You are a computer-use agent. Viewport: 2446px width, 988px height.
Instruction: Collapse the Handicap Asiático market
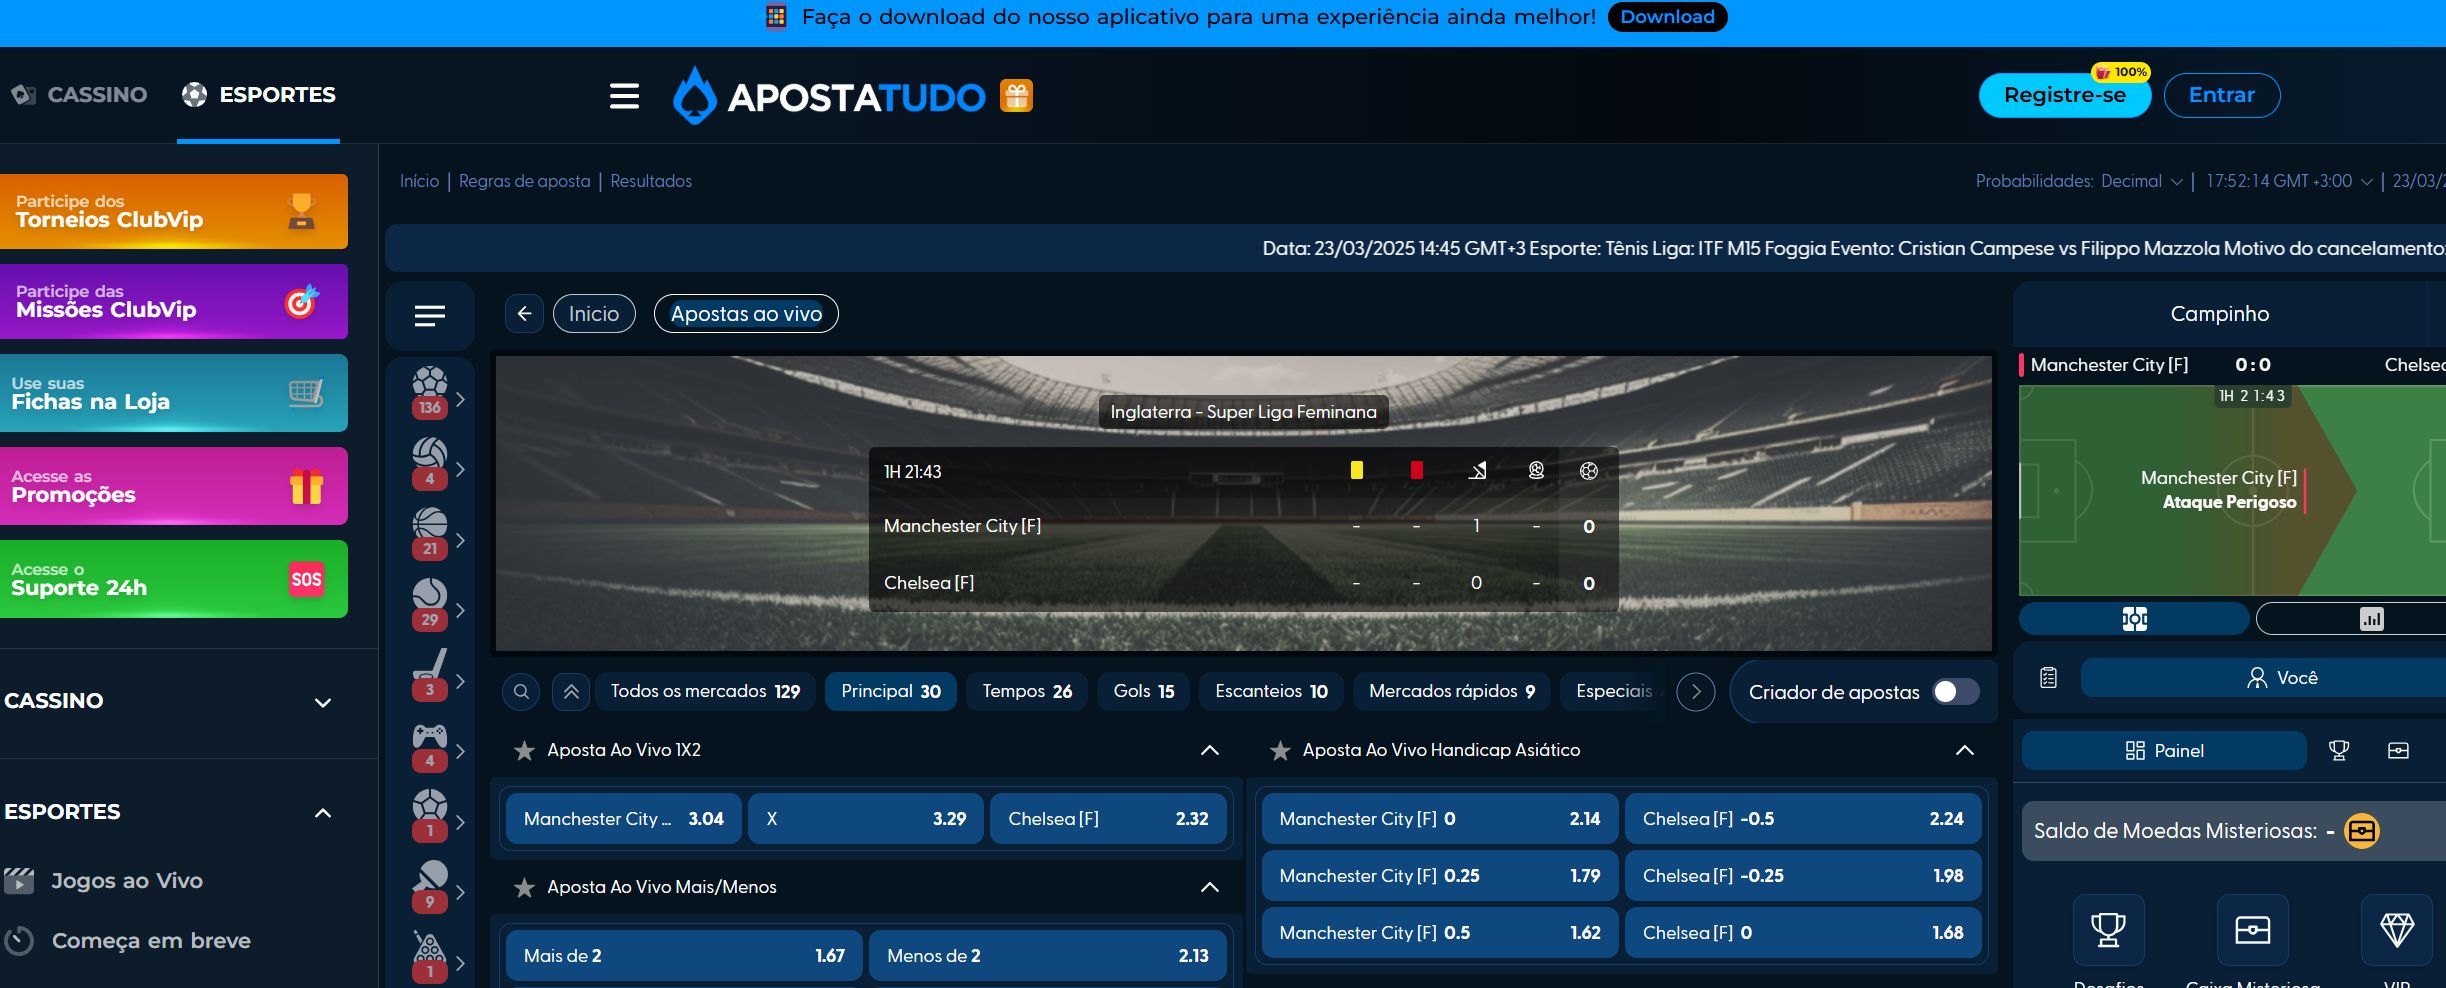tap(1965, 750)
